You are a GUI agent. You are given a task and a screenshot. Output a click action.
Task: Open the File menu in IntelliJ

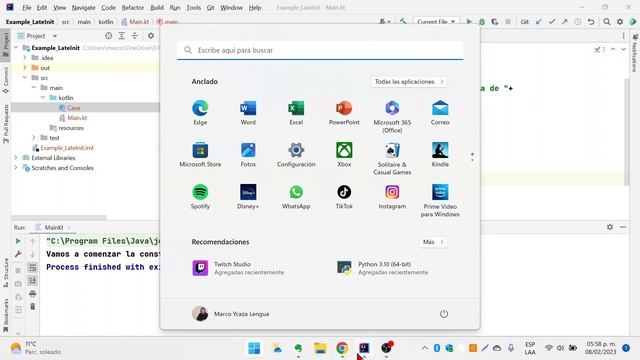27,8
